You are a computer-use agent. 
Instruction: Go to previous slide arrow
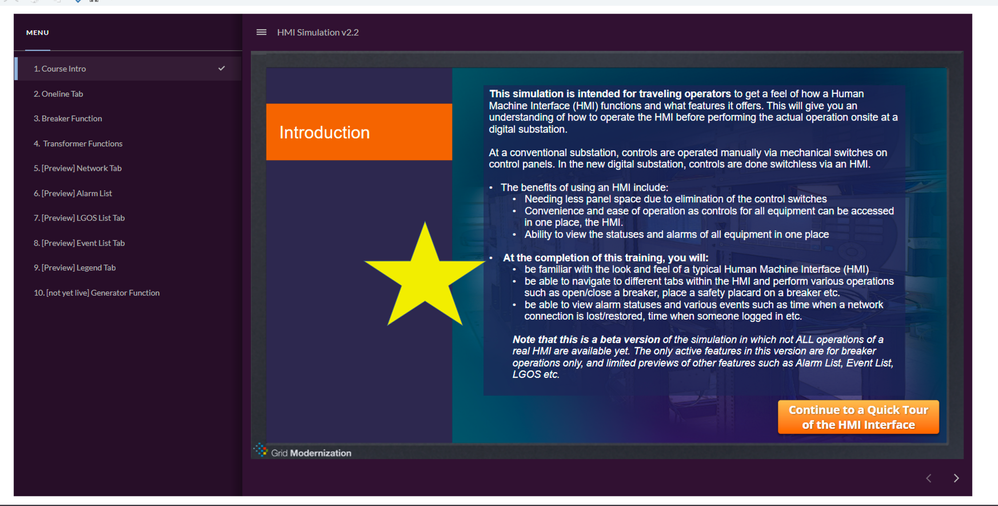(929, 478)
